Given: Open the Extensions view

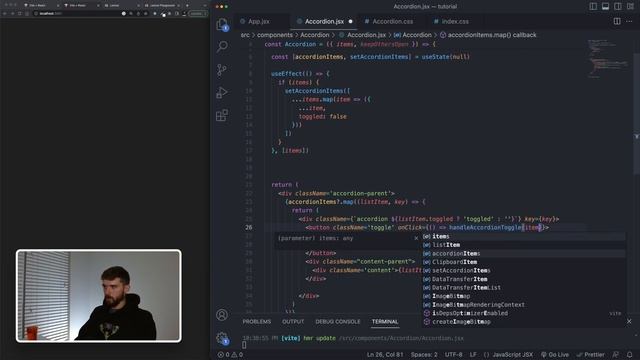Looking at the screenshot, I should point(222,116).
